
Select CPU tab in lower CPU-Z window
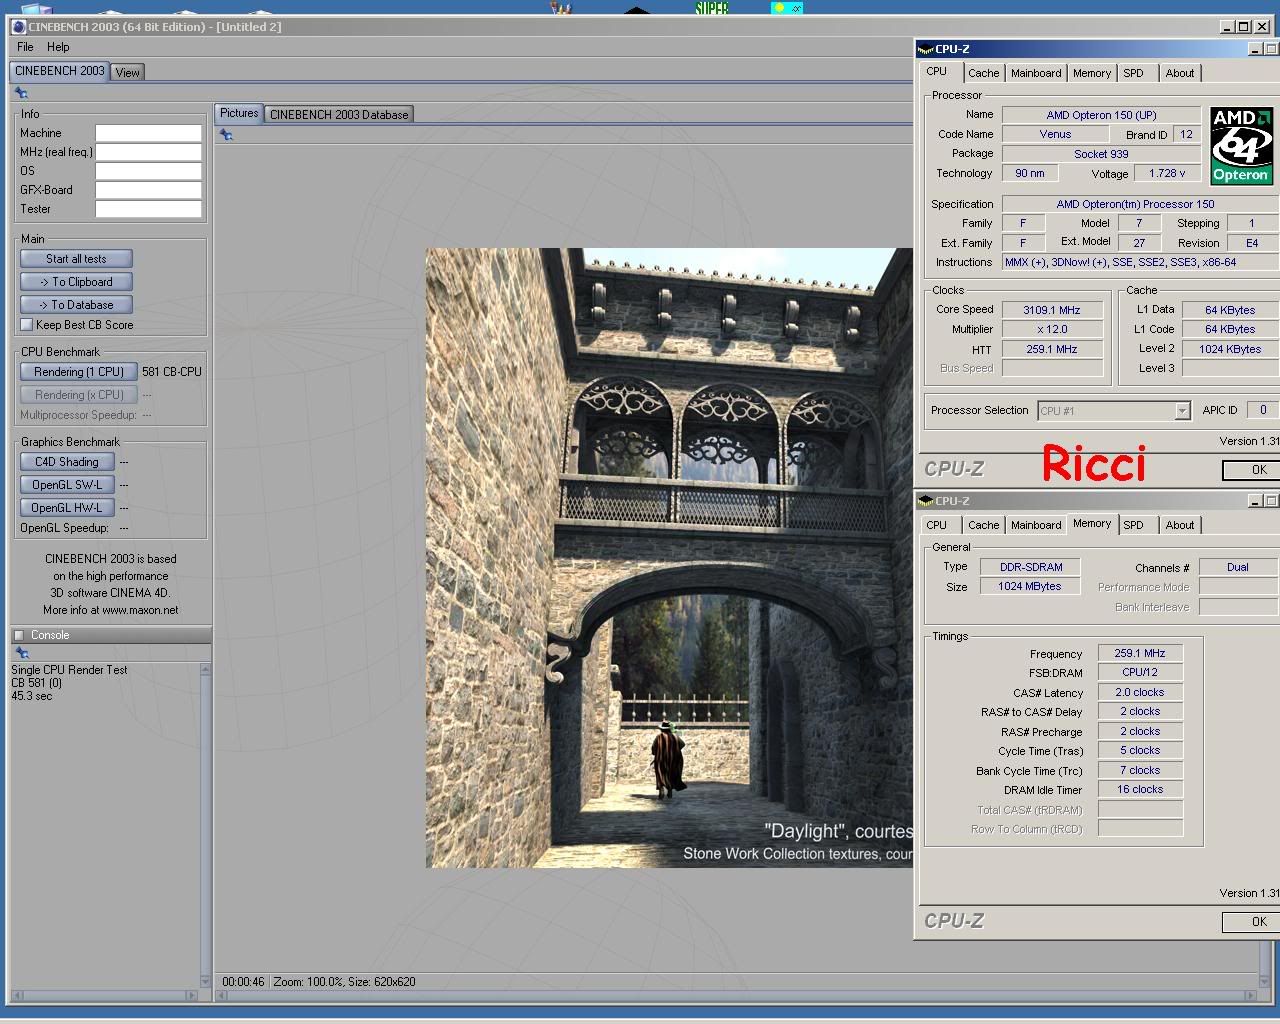(937, 525)
